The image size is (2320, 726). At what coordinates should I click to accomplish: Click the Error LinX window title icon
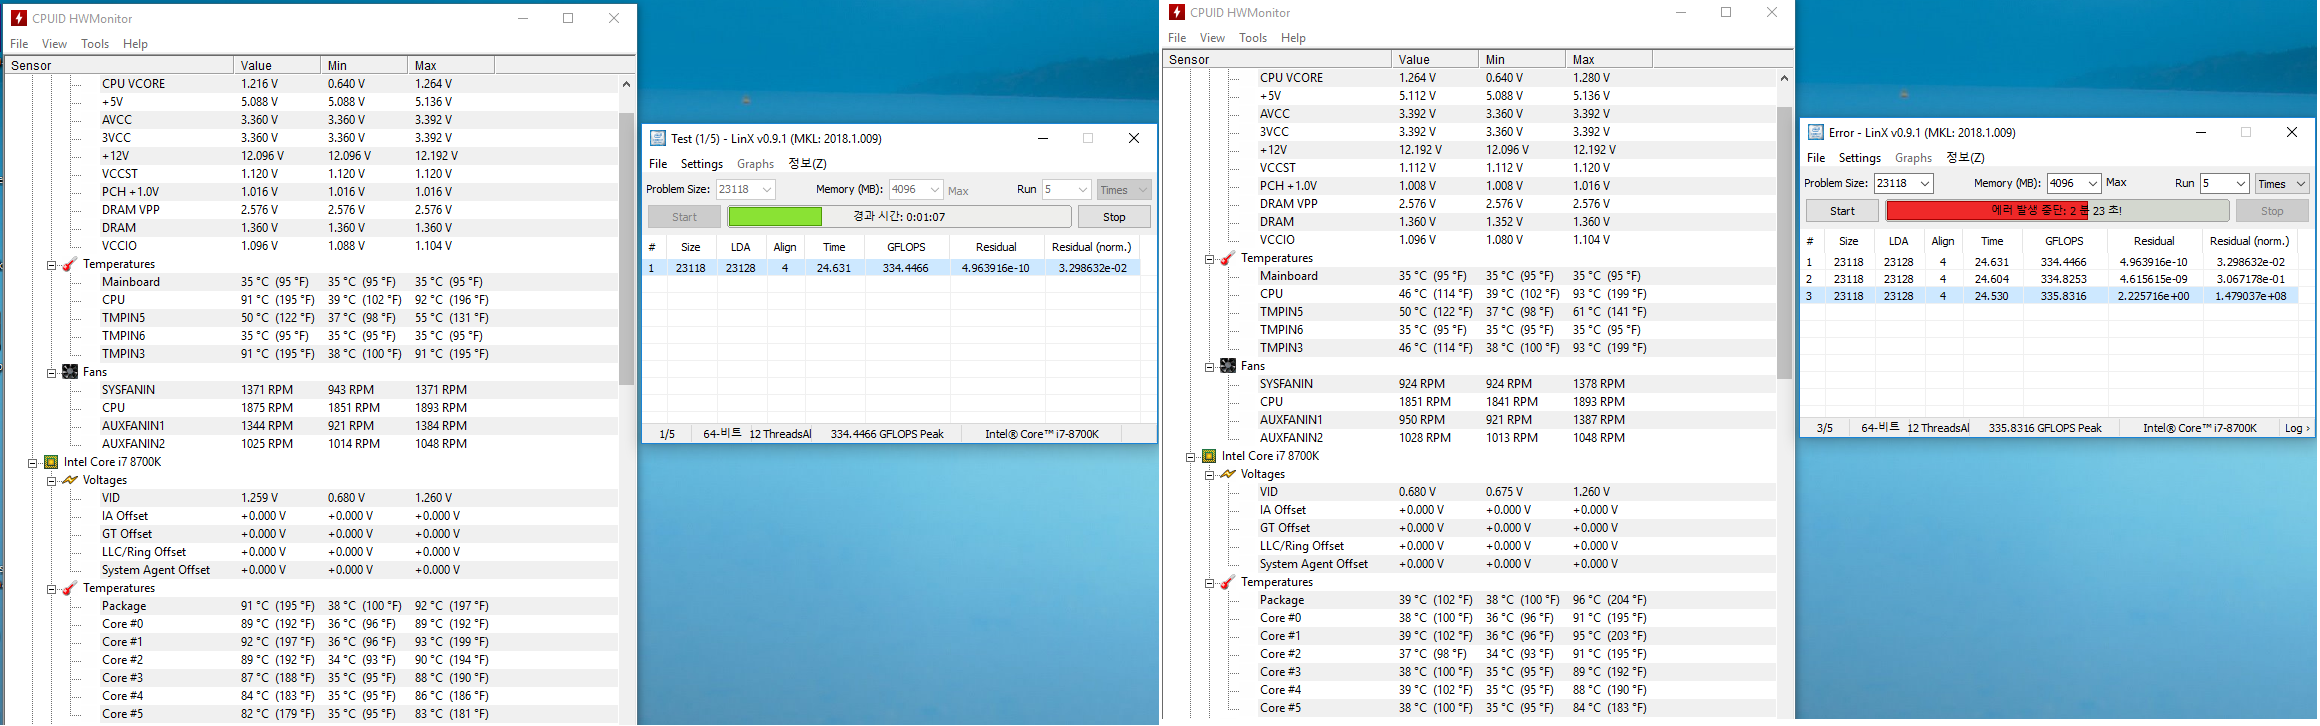tap(1815, 132)
